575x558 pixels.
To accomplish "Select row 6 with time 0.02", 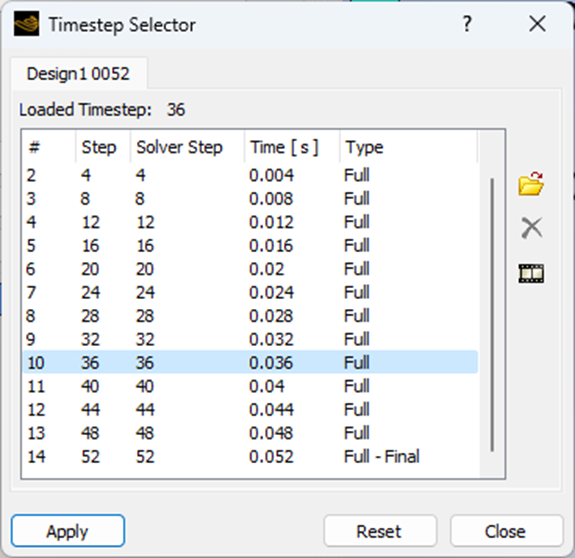I will click(x=250, y=269).
